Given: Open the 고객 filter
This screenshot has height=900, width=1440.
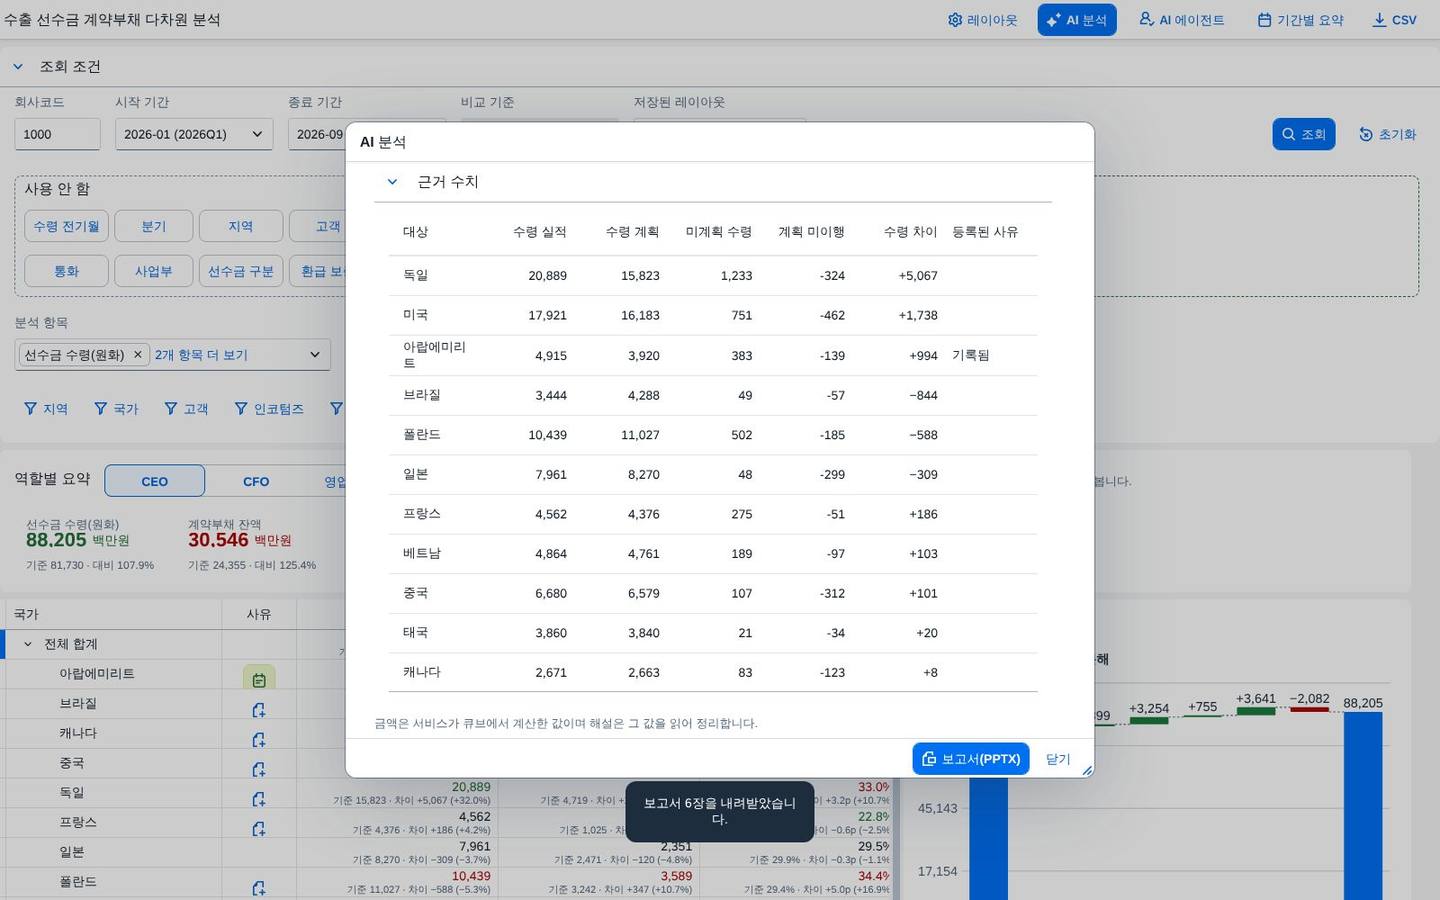Looking at the screenshot, I should [186, 409].
